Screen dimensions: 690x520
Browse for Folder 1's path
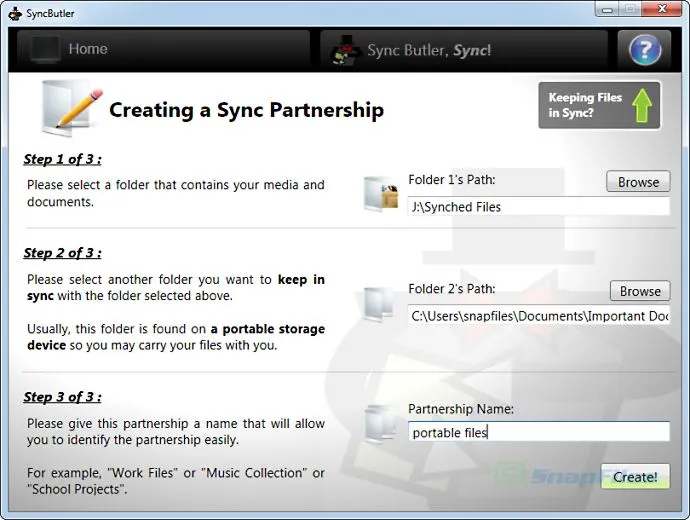tap(638, 182)
